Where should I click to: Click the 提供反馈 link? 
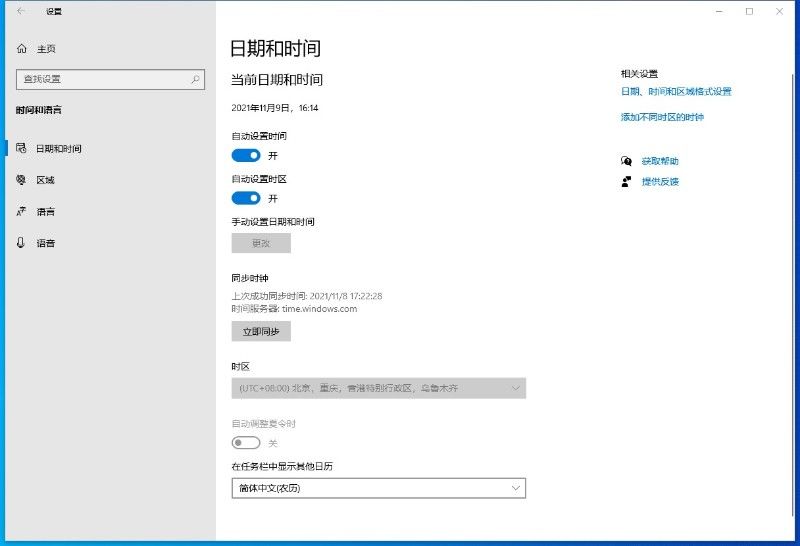point(660,182)
